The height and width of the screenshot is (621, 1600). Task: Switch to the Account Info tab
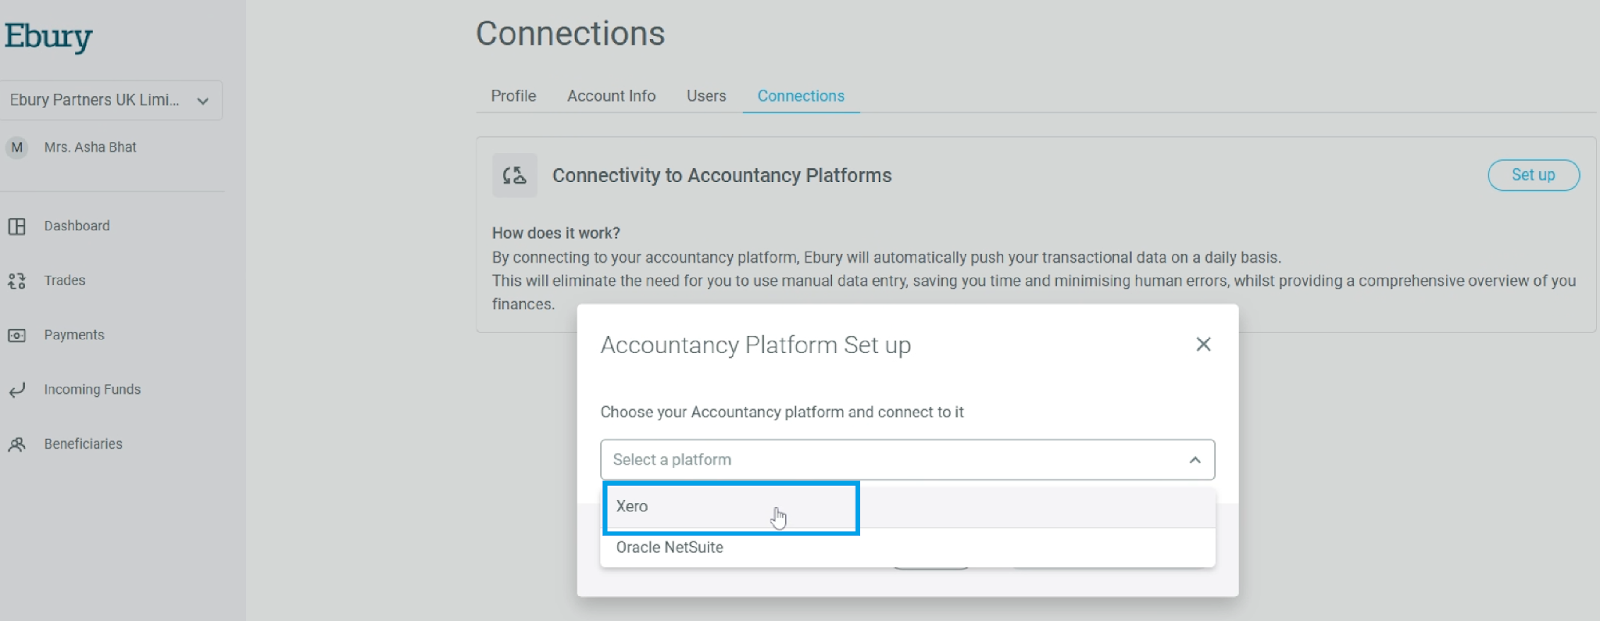(x=611, y=96)
